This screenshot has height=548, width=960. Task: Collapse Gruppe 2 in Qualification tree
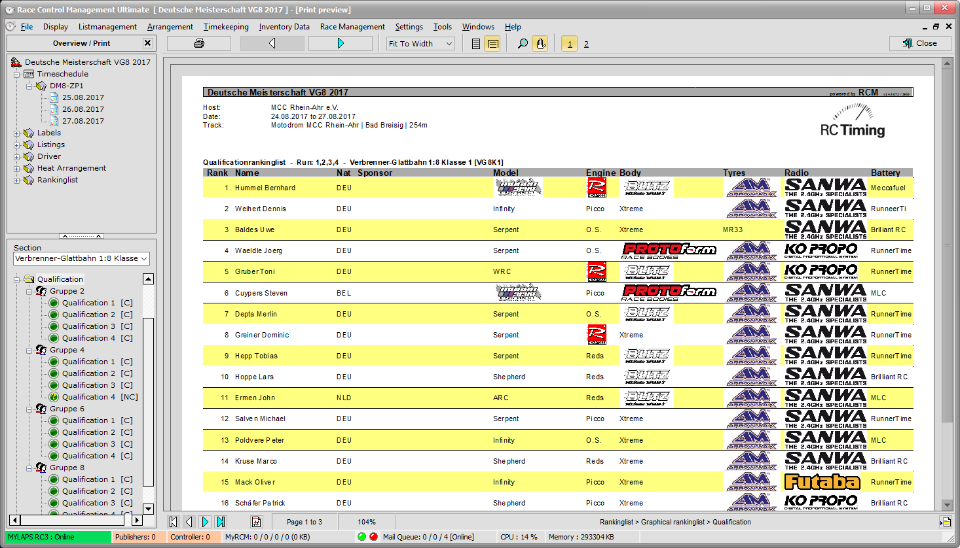click(x=29, y=291)
